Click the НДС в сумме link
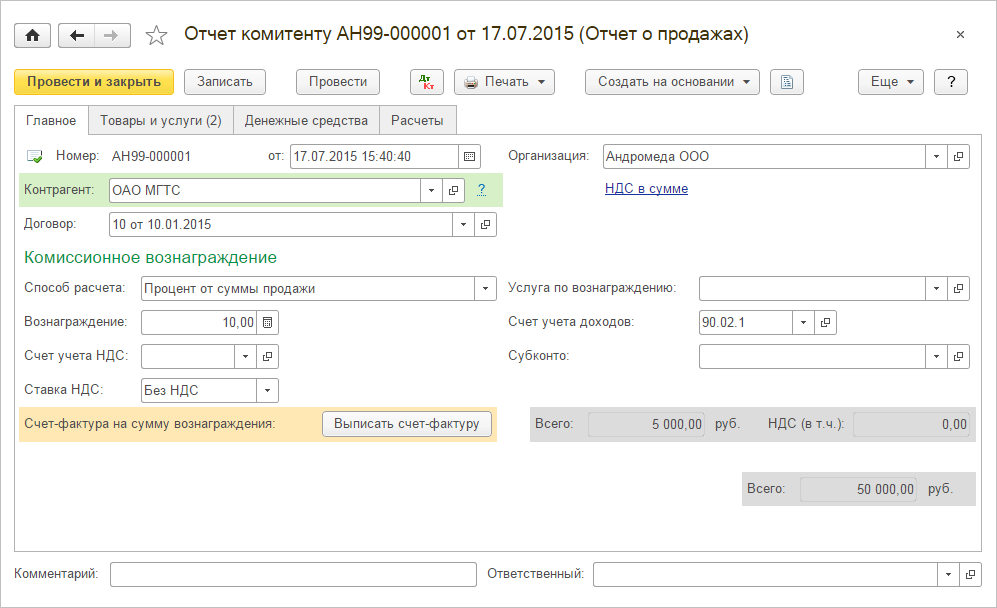The height and width of the screenshot is (608, 997). pos(646,188)
